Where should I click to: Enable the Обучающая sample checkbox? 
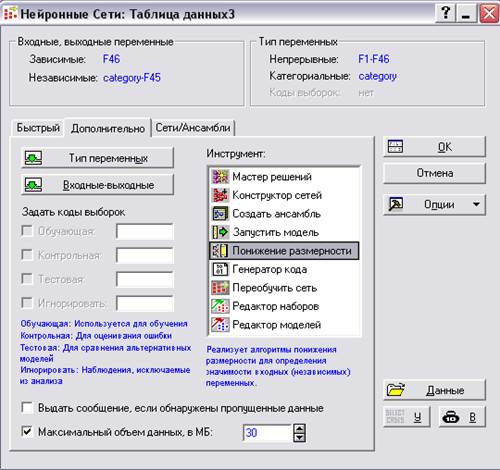click(27, 231)
